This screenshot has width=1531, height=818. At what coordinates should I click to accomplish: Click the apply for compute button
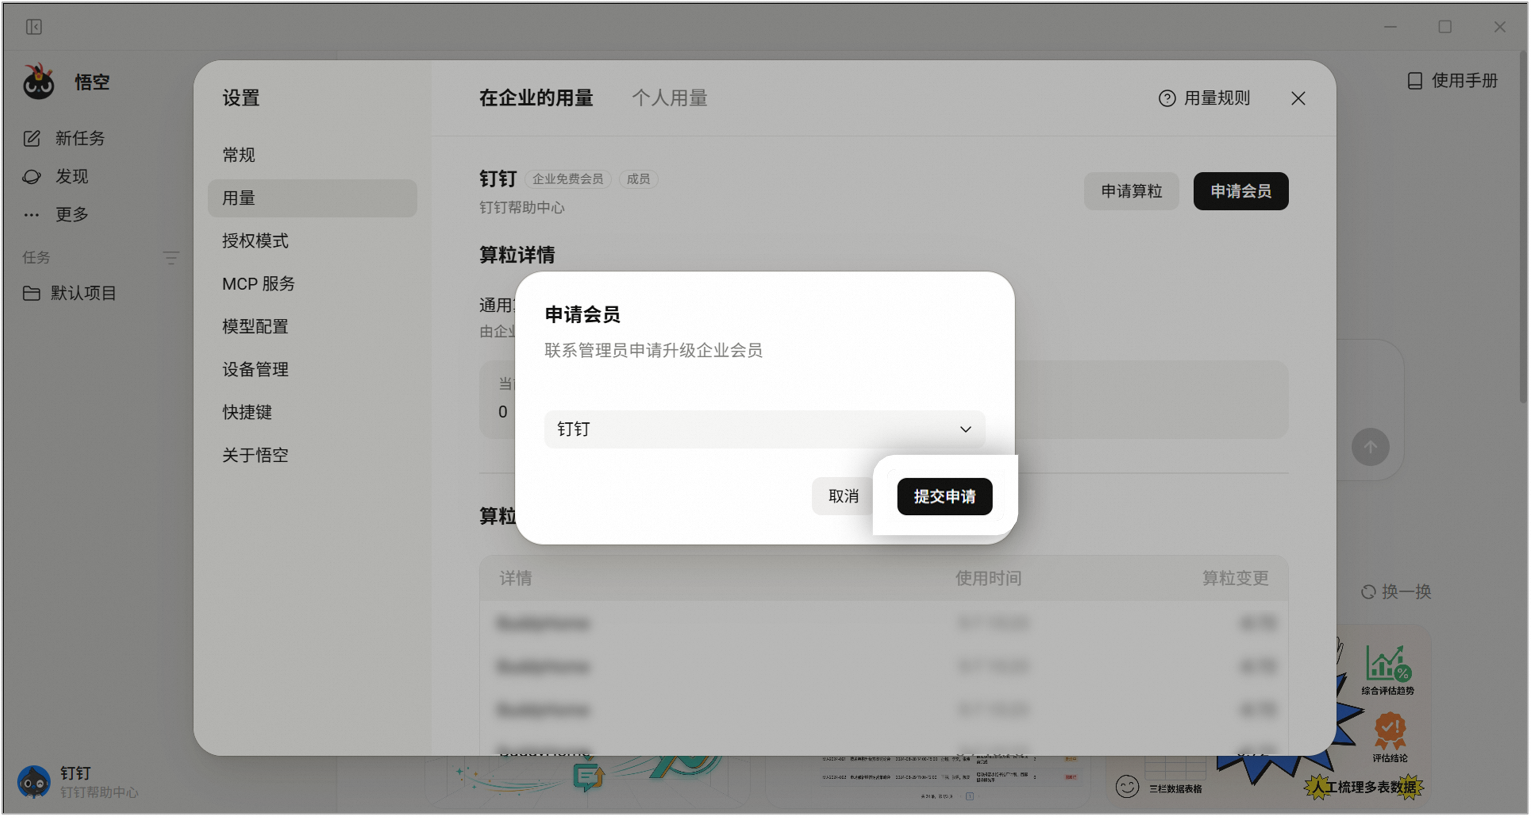pos(1131,191)
